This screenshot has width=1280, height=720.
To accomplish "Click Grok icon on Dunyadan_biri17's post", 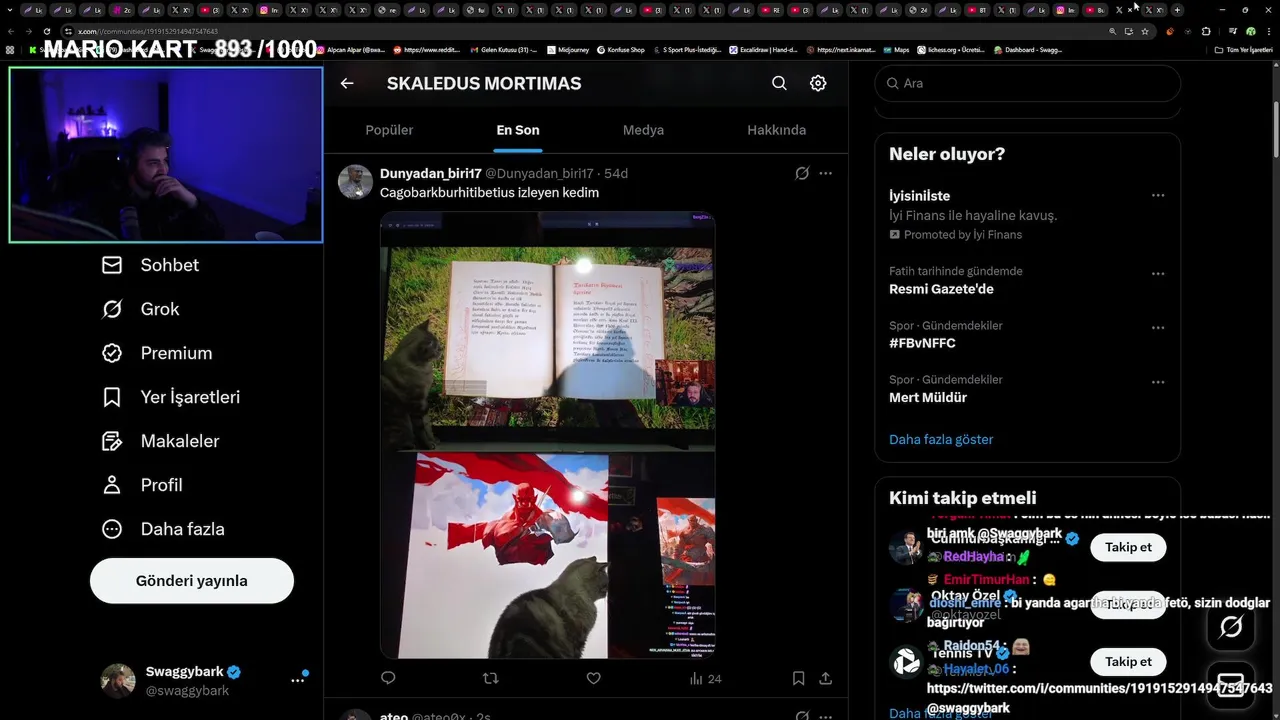I will [802, 173].
